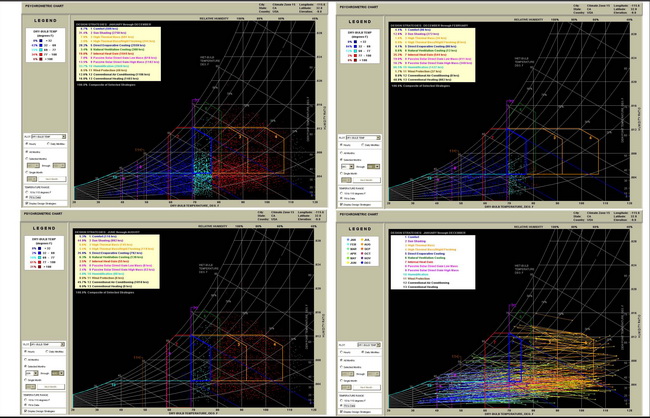Click Next Month button in January–December hourly chart
Screen dimensions: 650x418
[52, 179]
